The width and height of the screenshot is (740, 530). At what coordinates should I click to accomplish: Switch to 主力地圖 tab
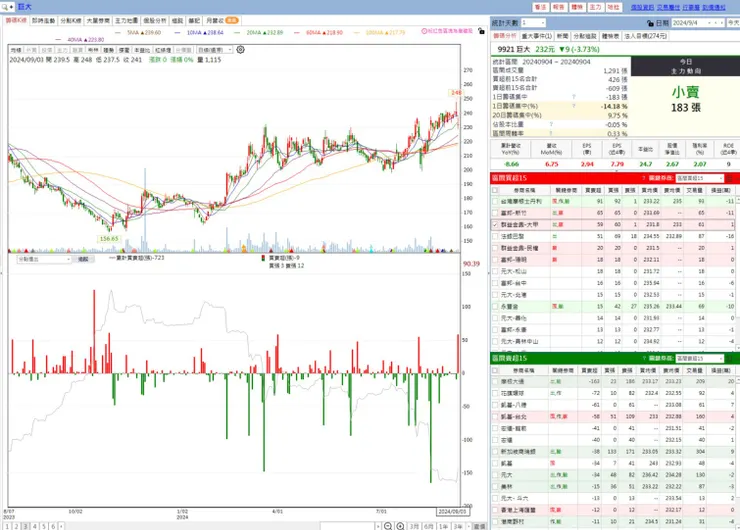coord(126,21)
